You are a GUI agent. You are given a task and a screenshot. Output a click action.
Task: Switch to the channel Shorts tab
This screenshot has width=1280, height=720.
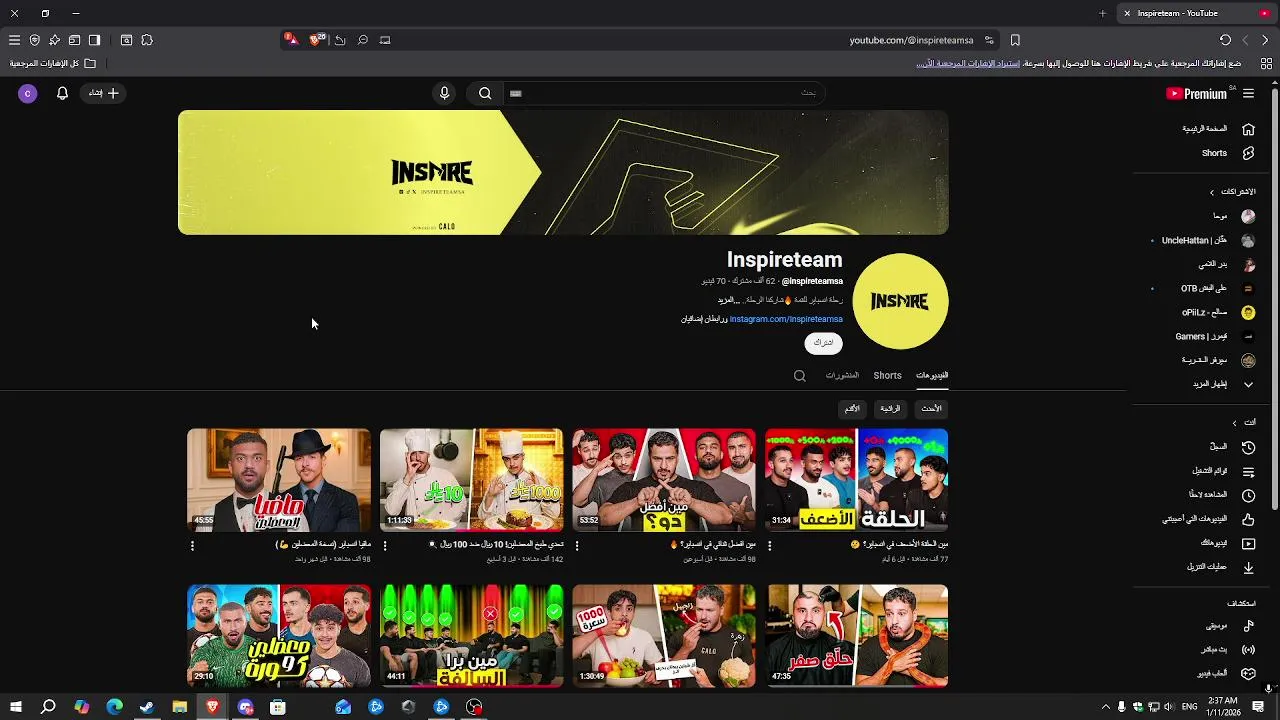click(x=887, y=376)
